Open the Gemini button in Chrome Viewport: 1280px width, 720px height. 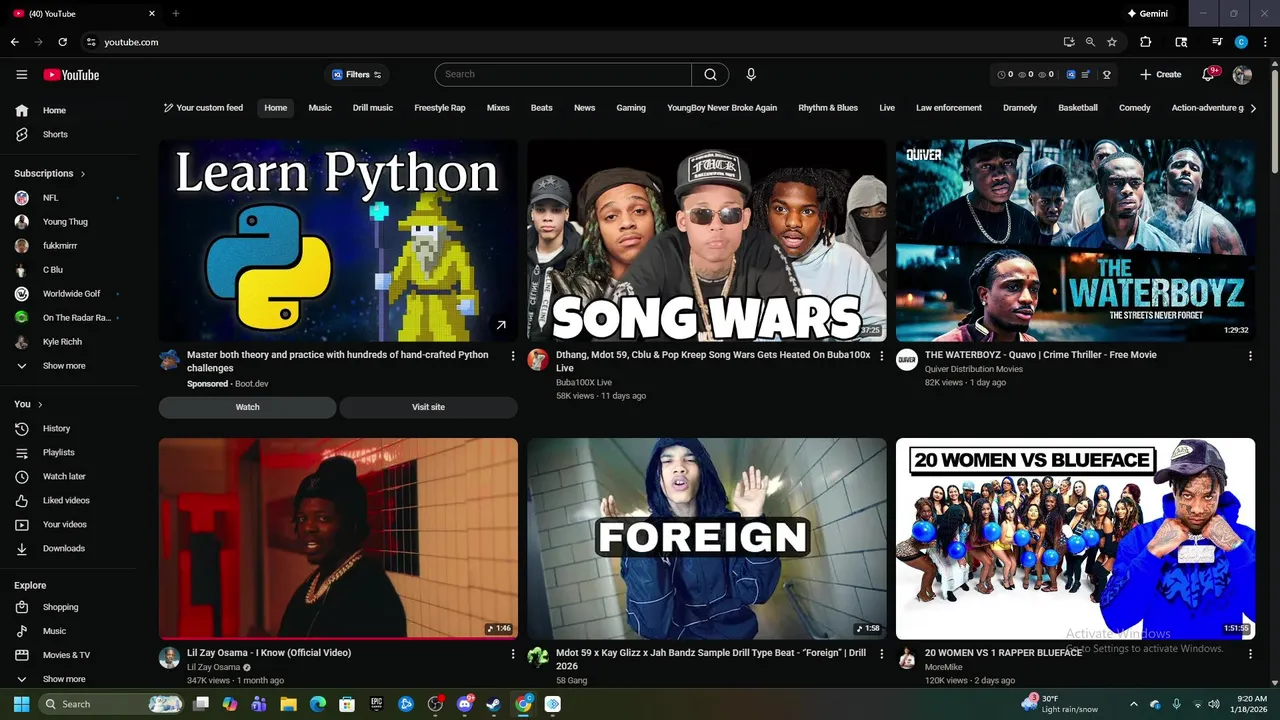coord(1147,14)
